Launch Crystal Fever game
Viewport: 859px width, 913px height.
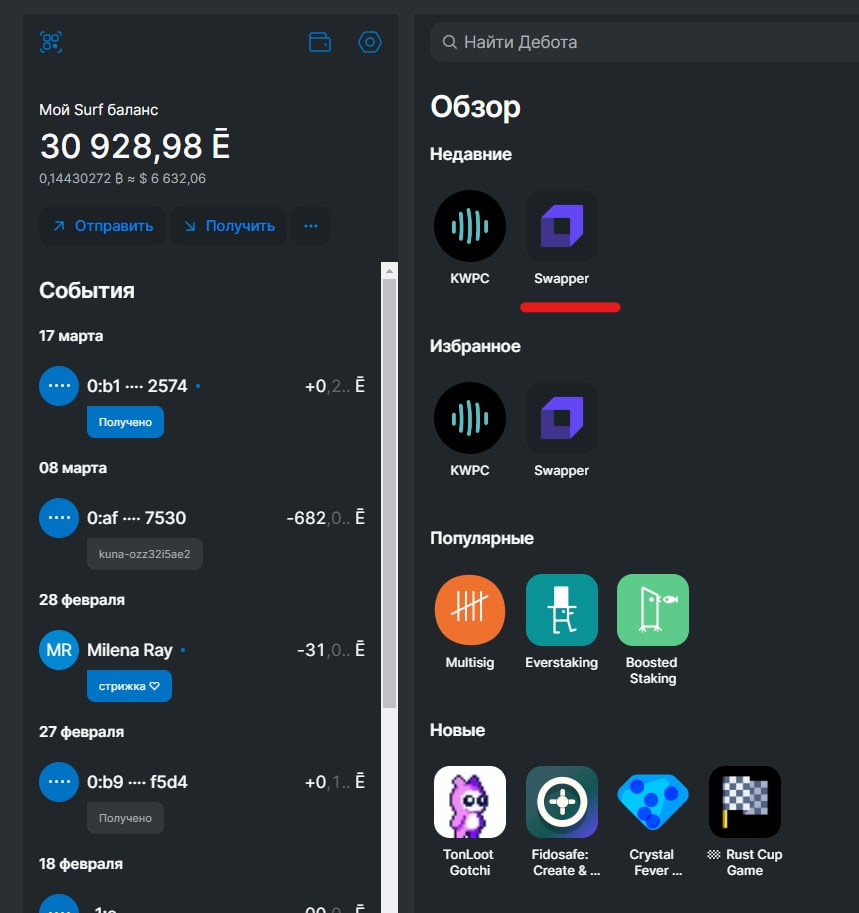click(652, 802)
